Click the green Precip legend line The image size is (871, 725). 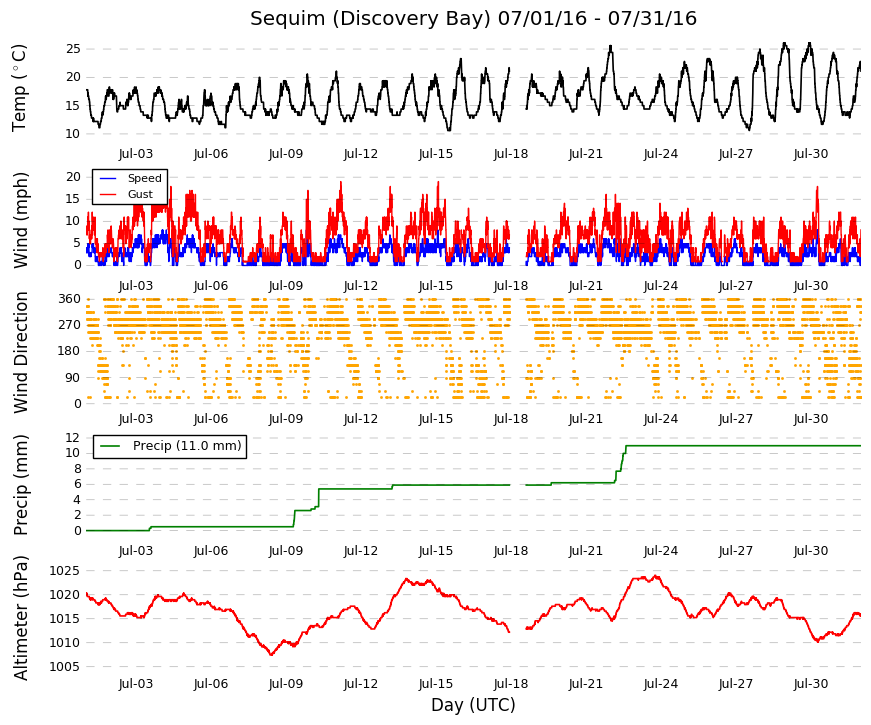[x=109, y=446]
